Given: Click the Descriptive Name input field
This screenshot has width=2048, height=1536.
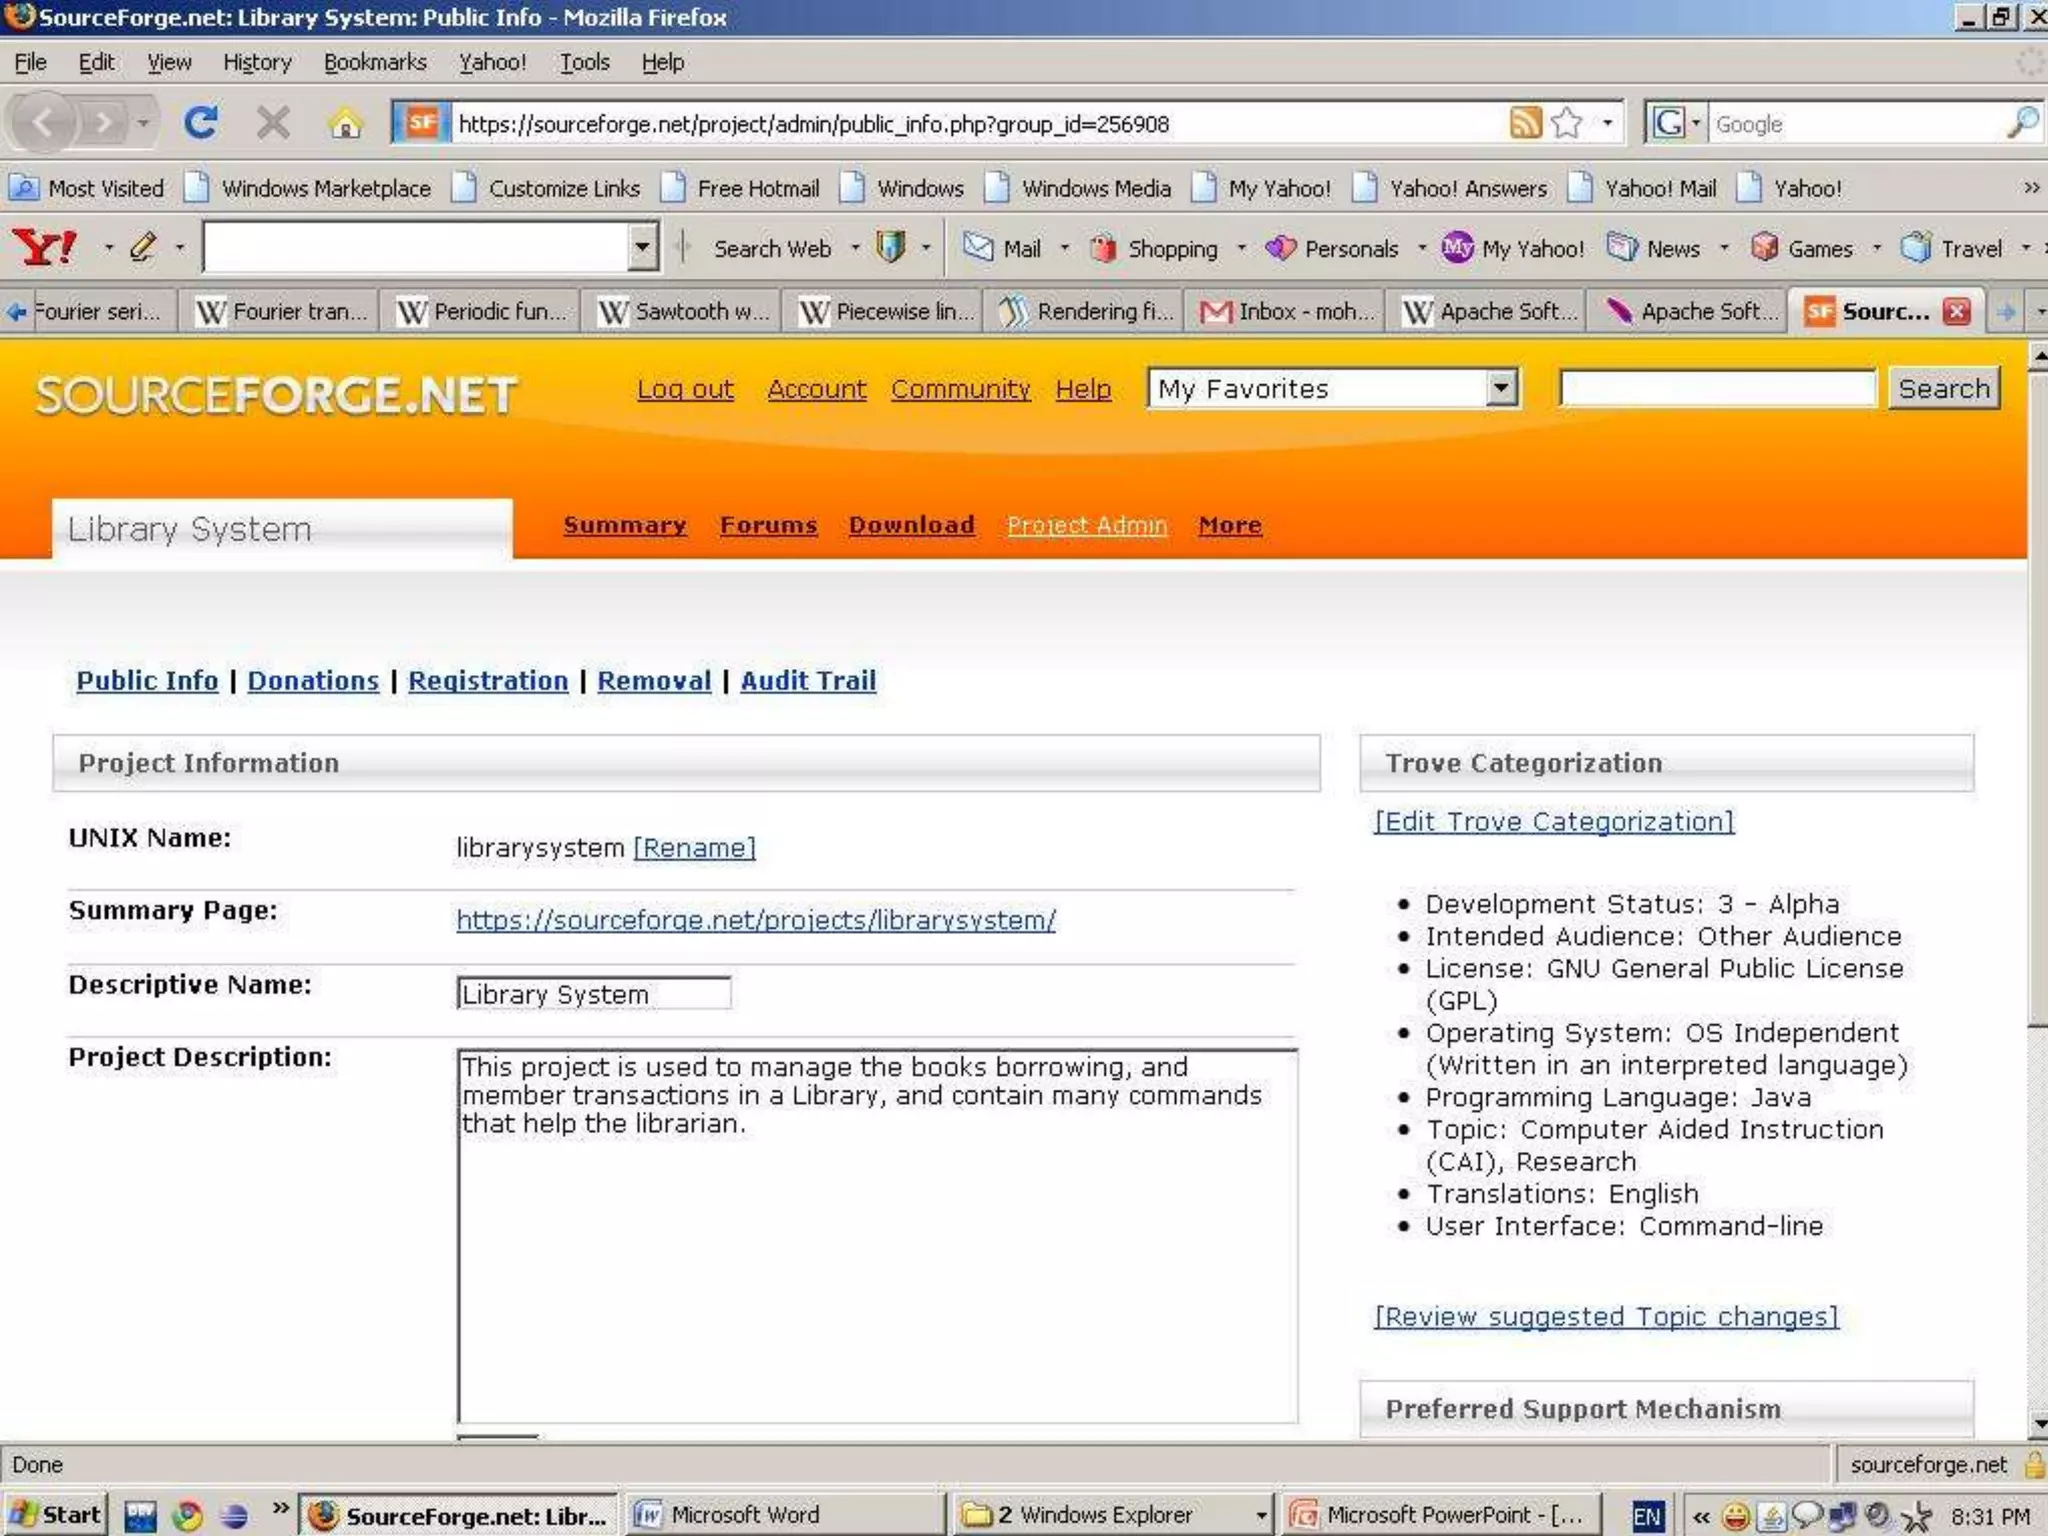Looking at the screenshot, I should point(594,993).
